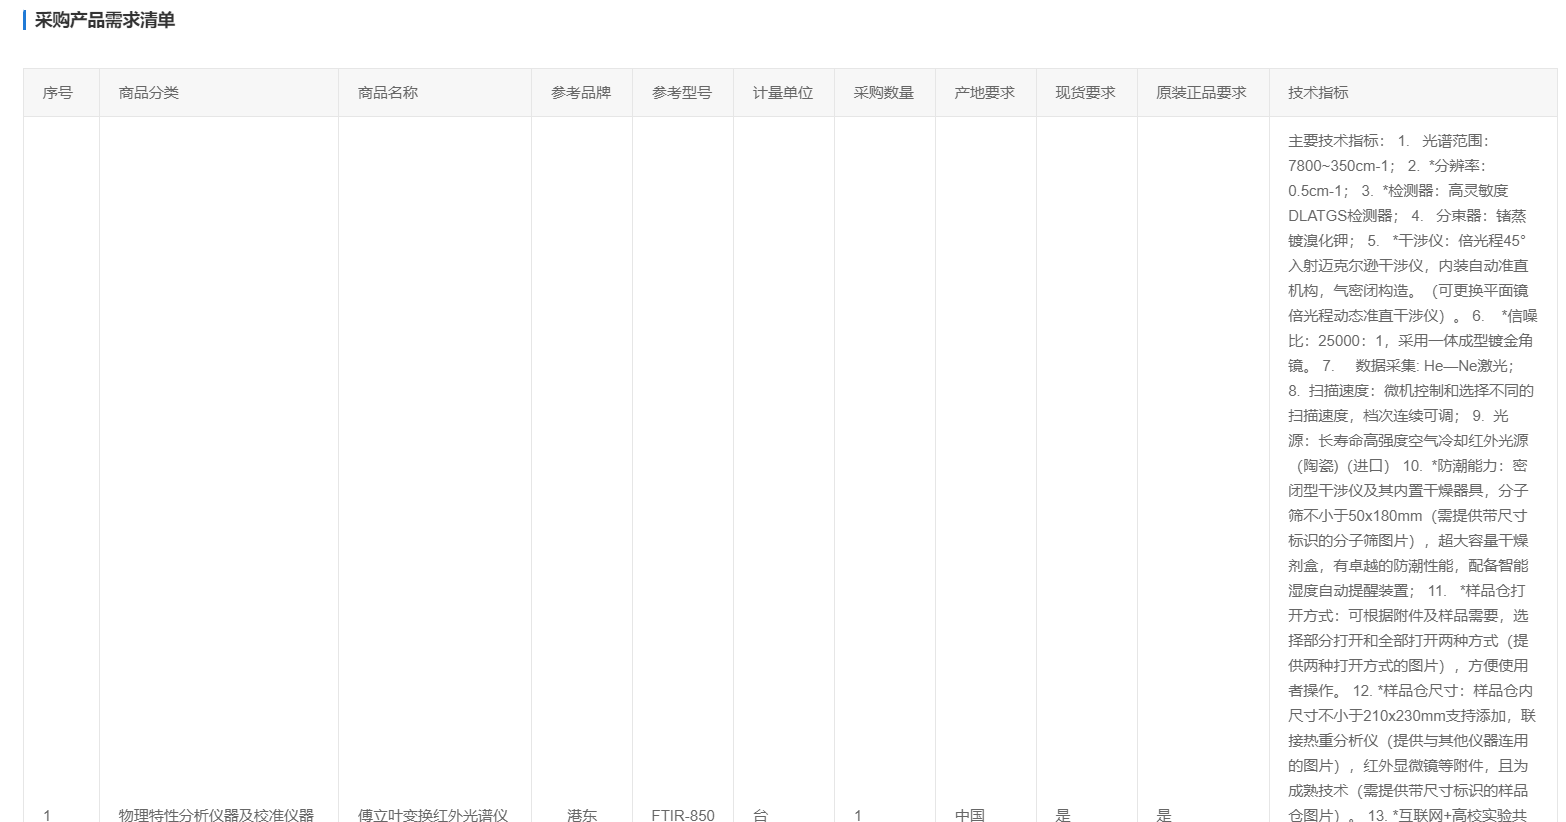Screen dimensions: 1566x822
Task: Select the FTIR-850 model cell
Action: tap(682, 814)
